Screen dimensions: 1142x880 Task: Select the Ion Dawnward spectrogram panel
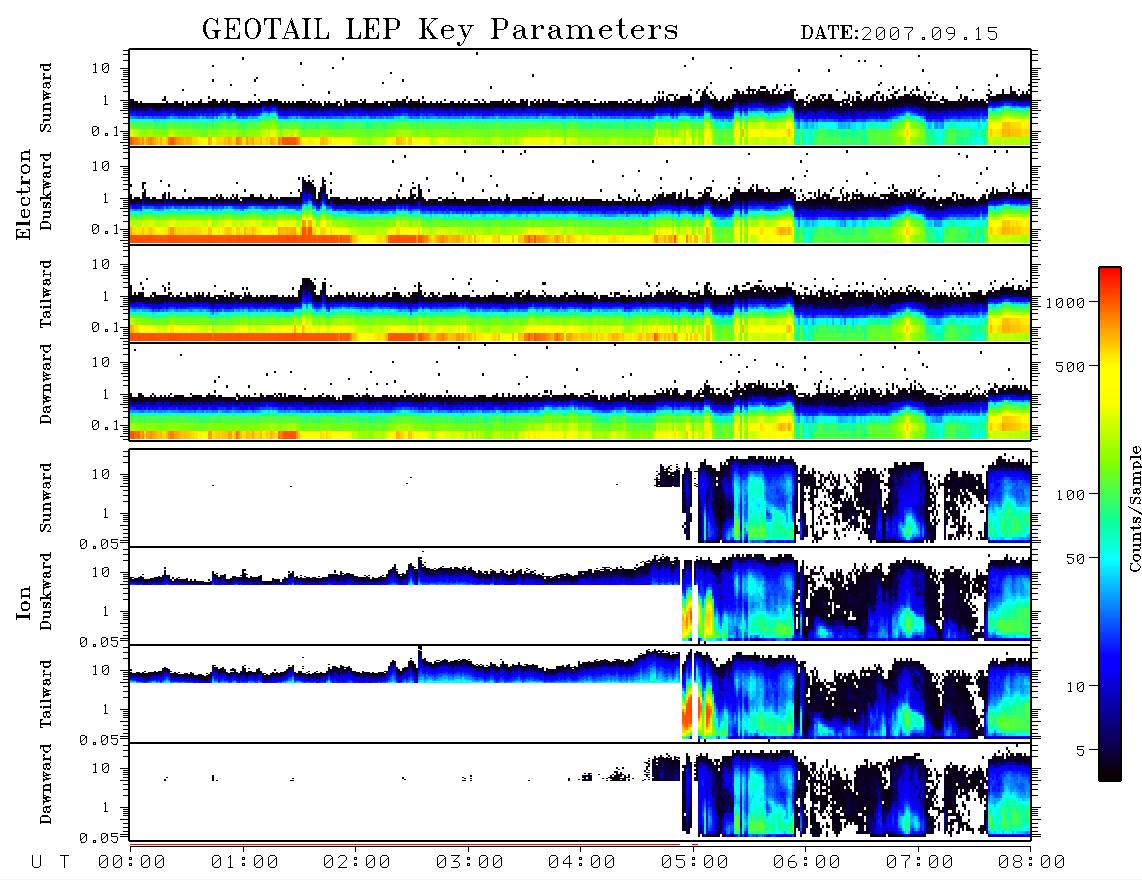tap(580, 792)
